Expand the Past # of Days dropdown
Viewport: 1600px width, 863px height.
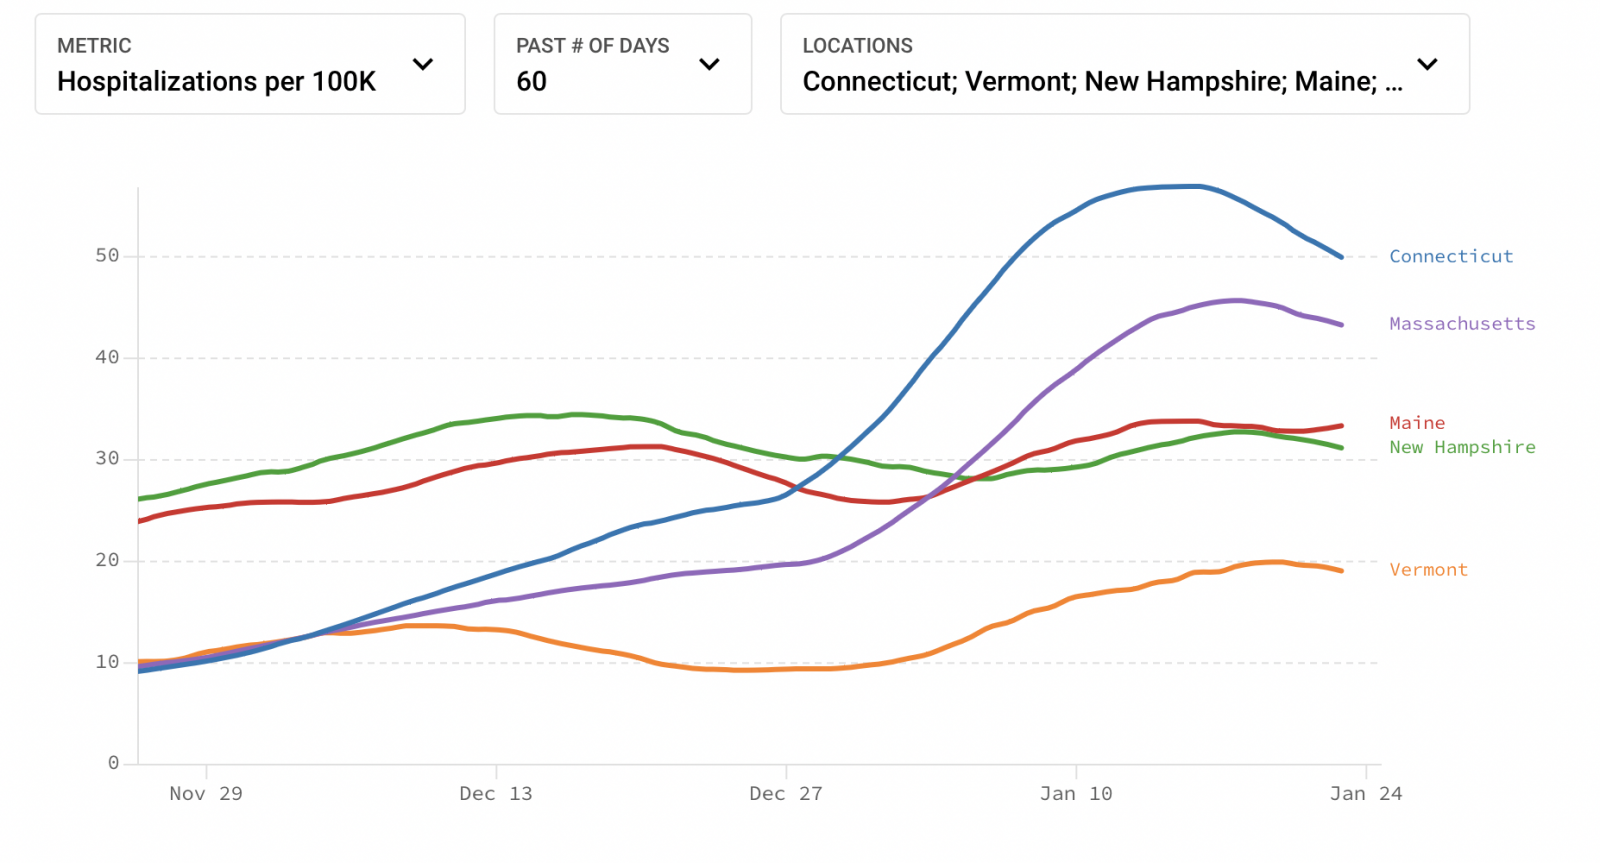pyautogui.click(x=622, y=64)
